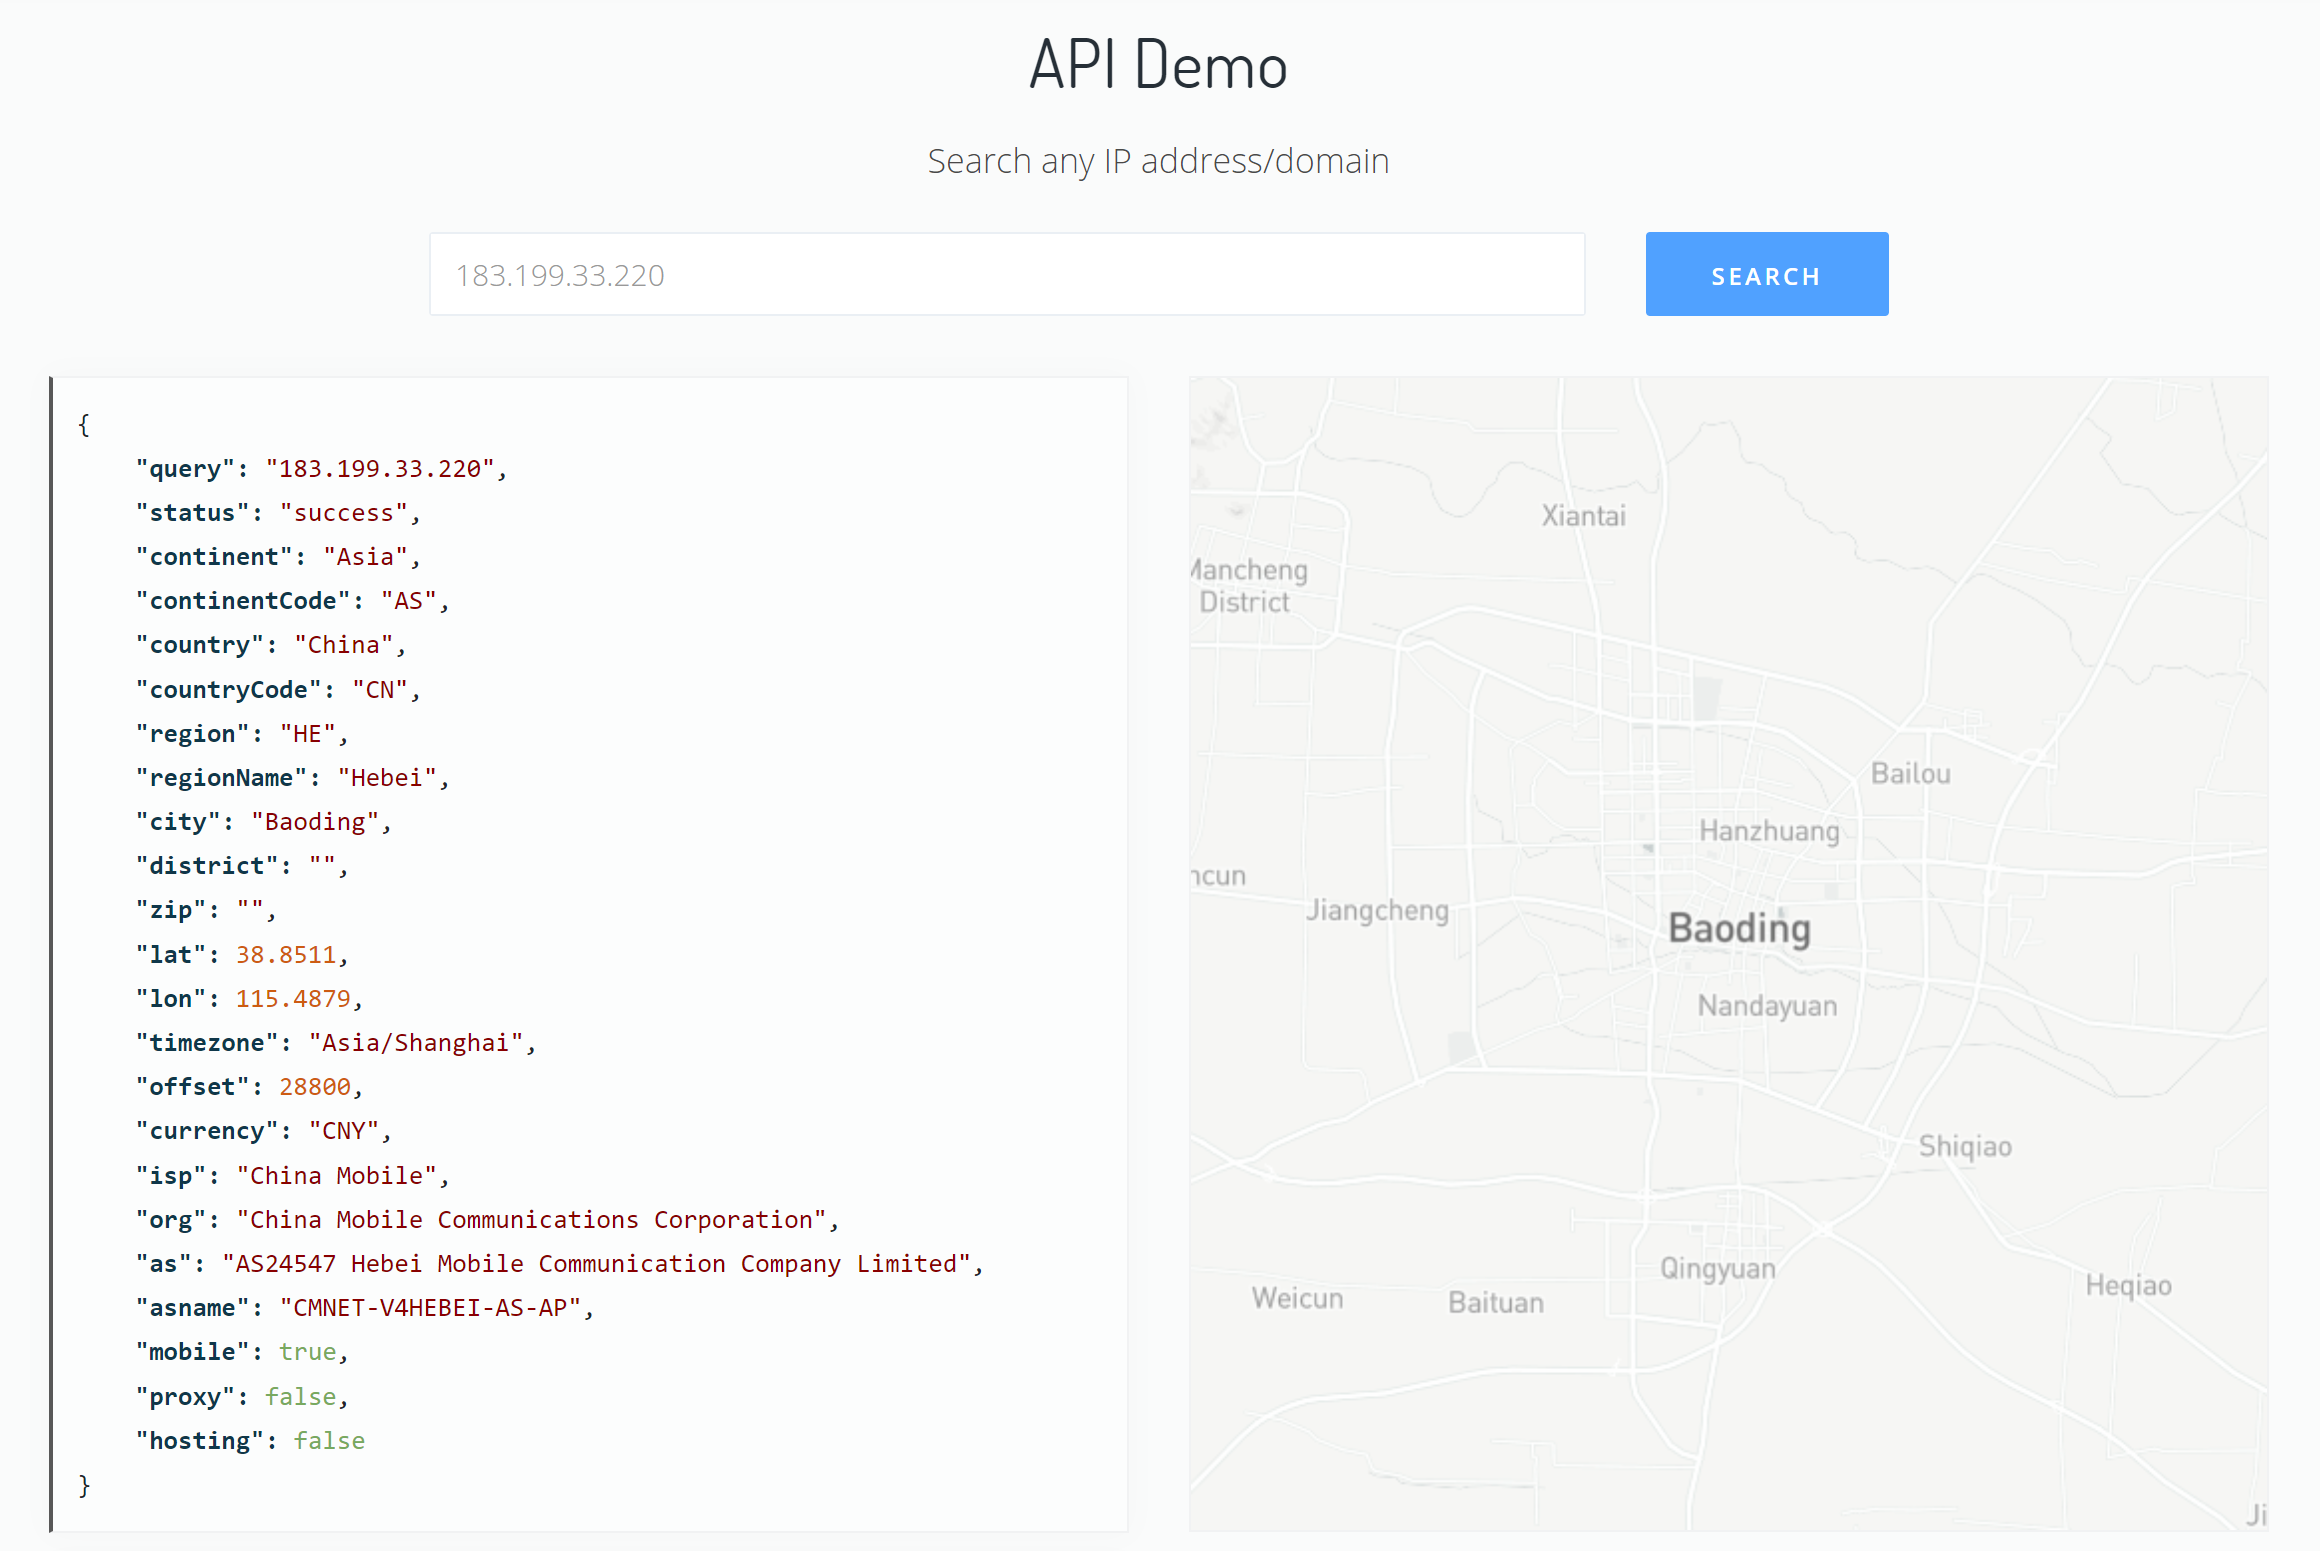Click the lat value 38.8511
The image size is (2320, 1551).
tap(286, 955)
